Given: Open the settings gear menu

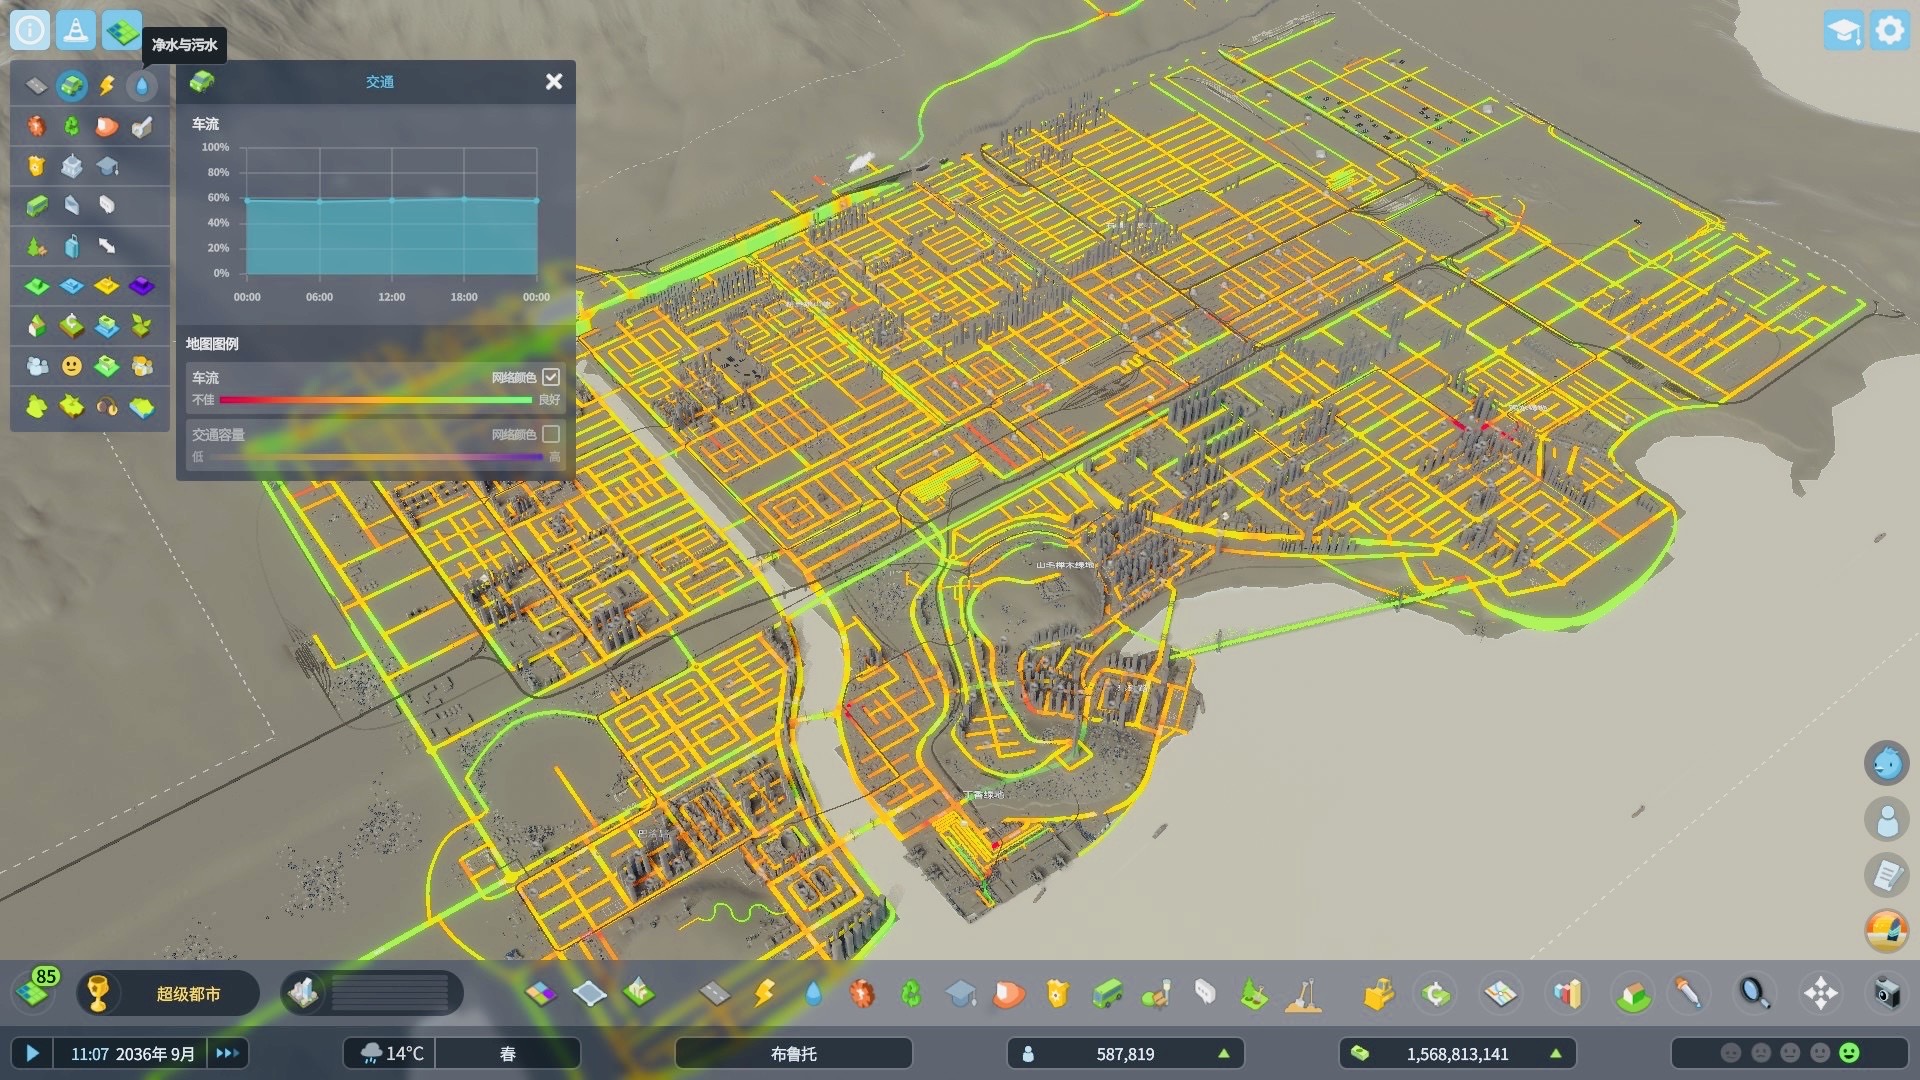Looking at the screenshot, I should click(x=1890, y=30).
